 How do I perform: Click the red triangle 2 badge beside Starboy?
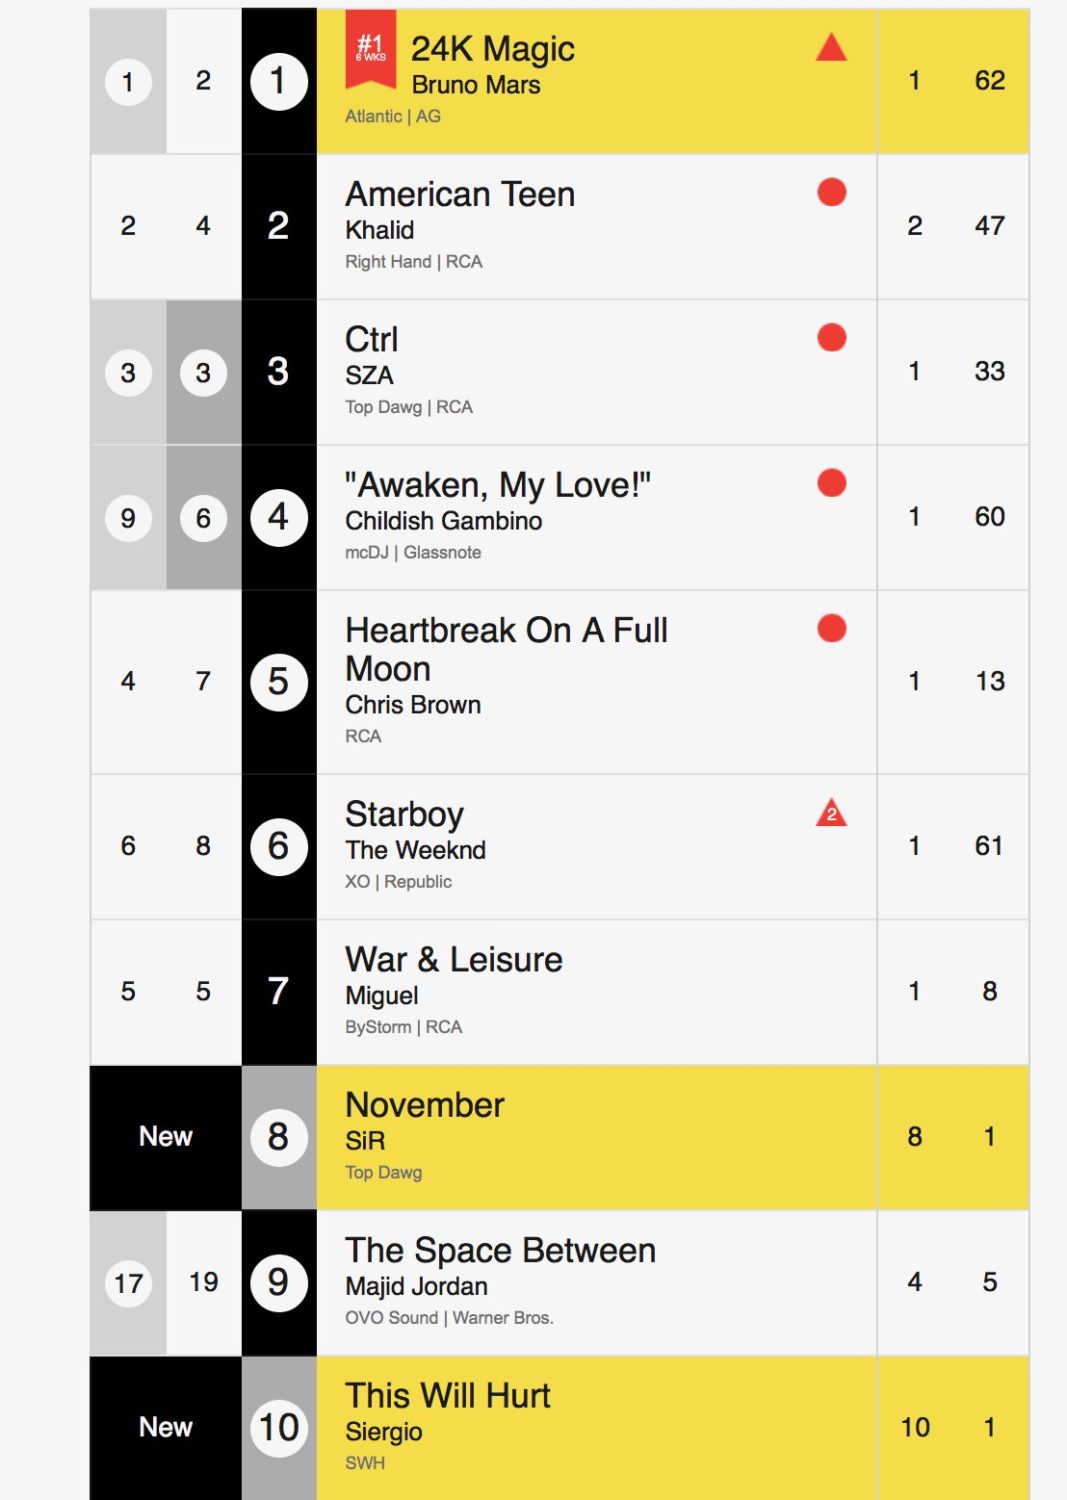click(831, 813)
